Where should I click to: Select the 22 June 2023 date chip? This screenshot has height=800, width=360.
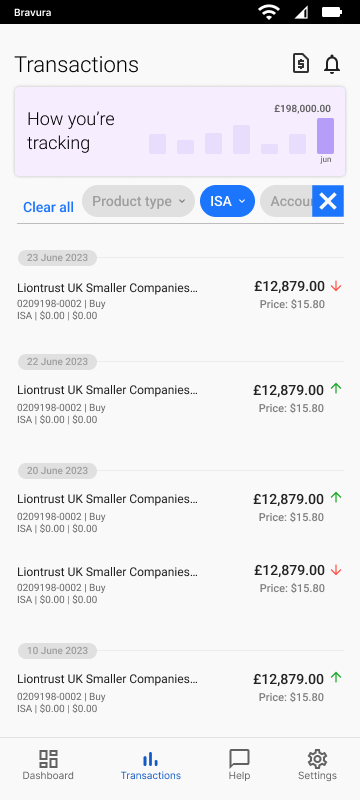pyautogui.click(x=57, y=362)
